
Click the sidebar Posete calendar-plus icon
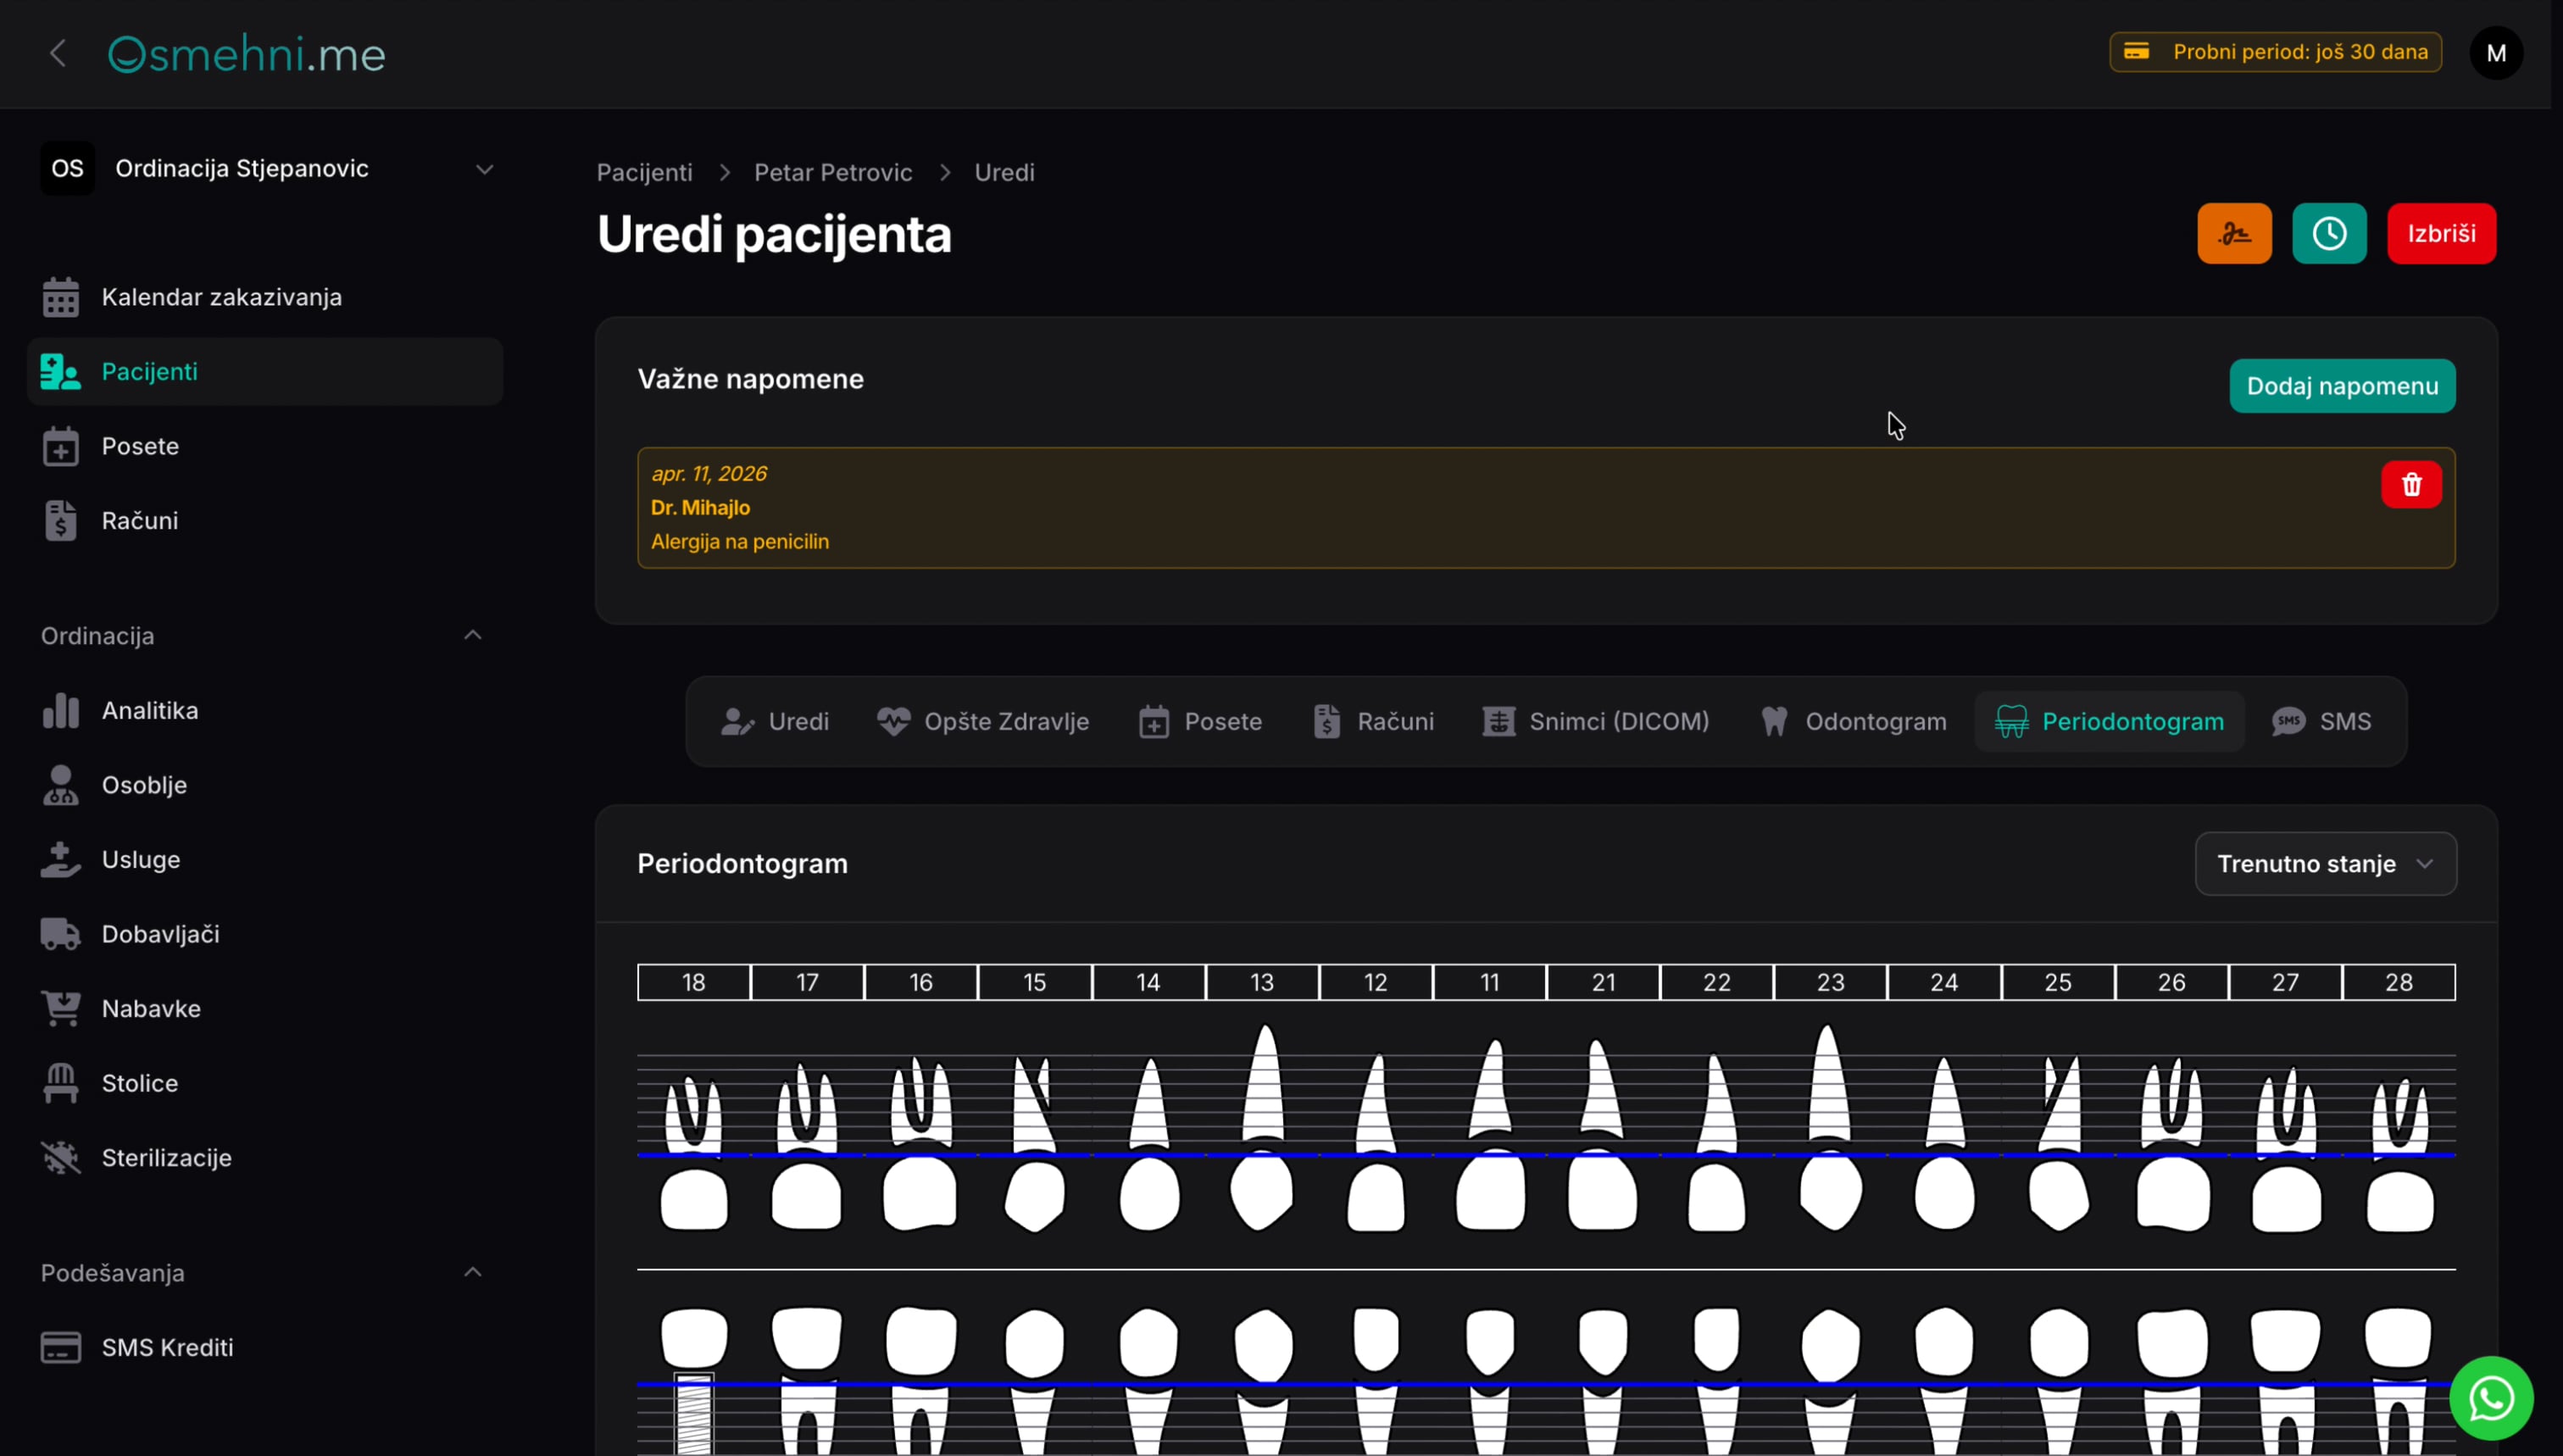tap(60, 446)
